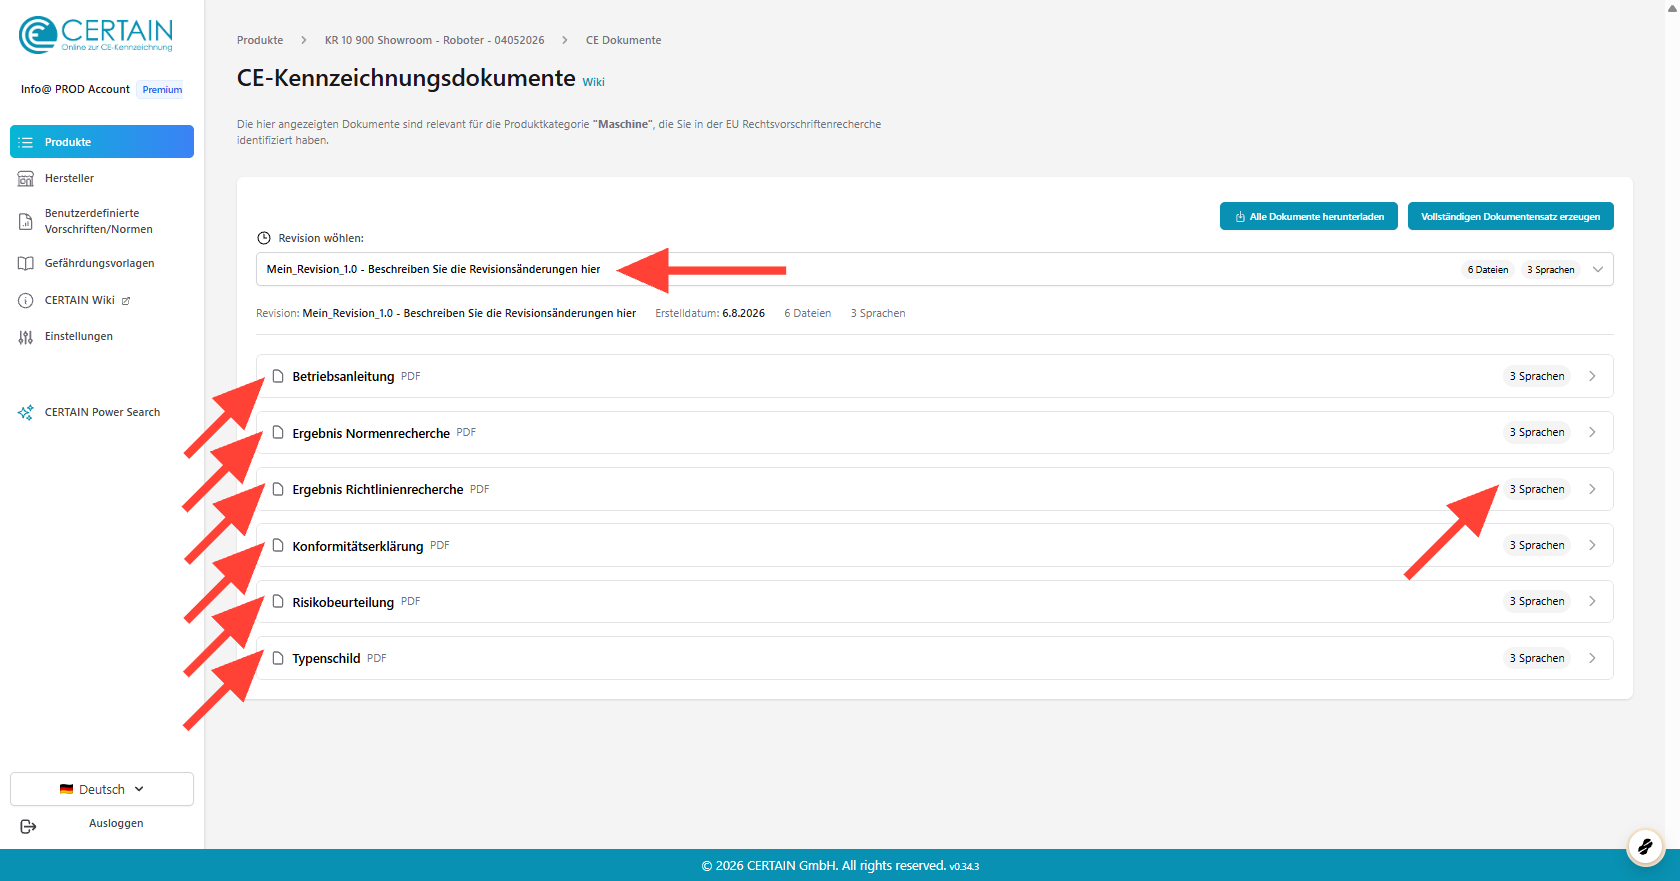Expand the Typenschild row chevron

1592,658
